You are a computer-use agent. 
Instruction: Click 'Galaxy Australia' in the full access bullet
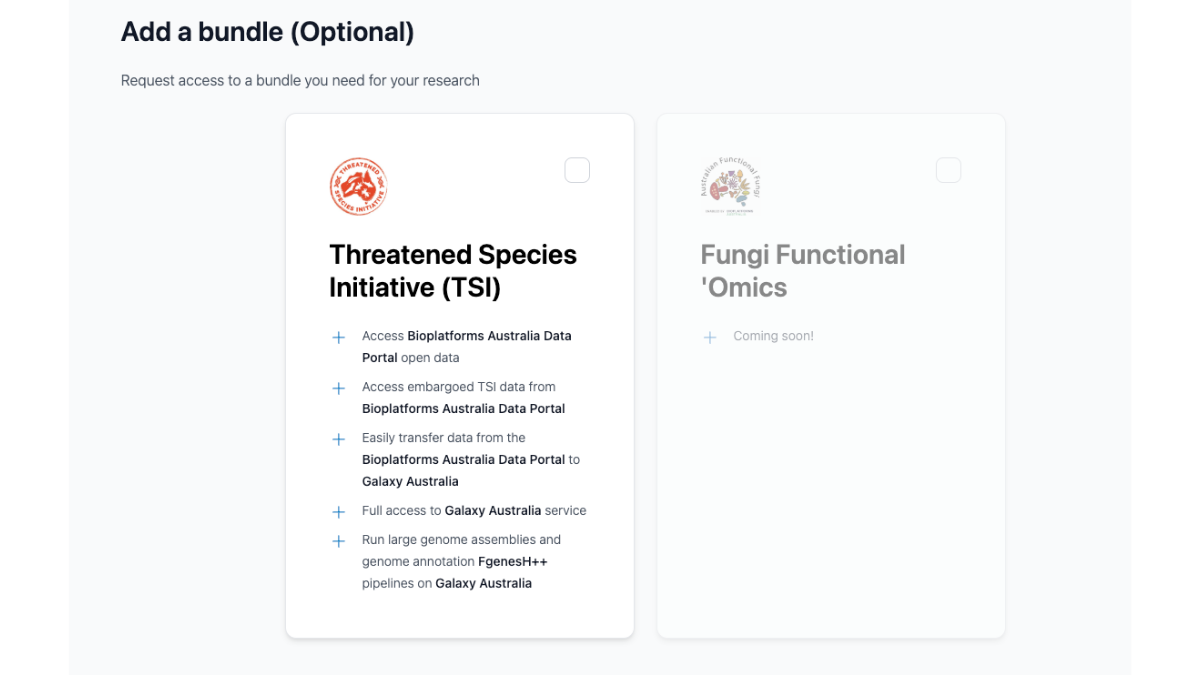coord(492,510)
